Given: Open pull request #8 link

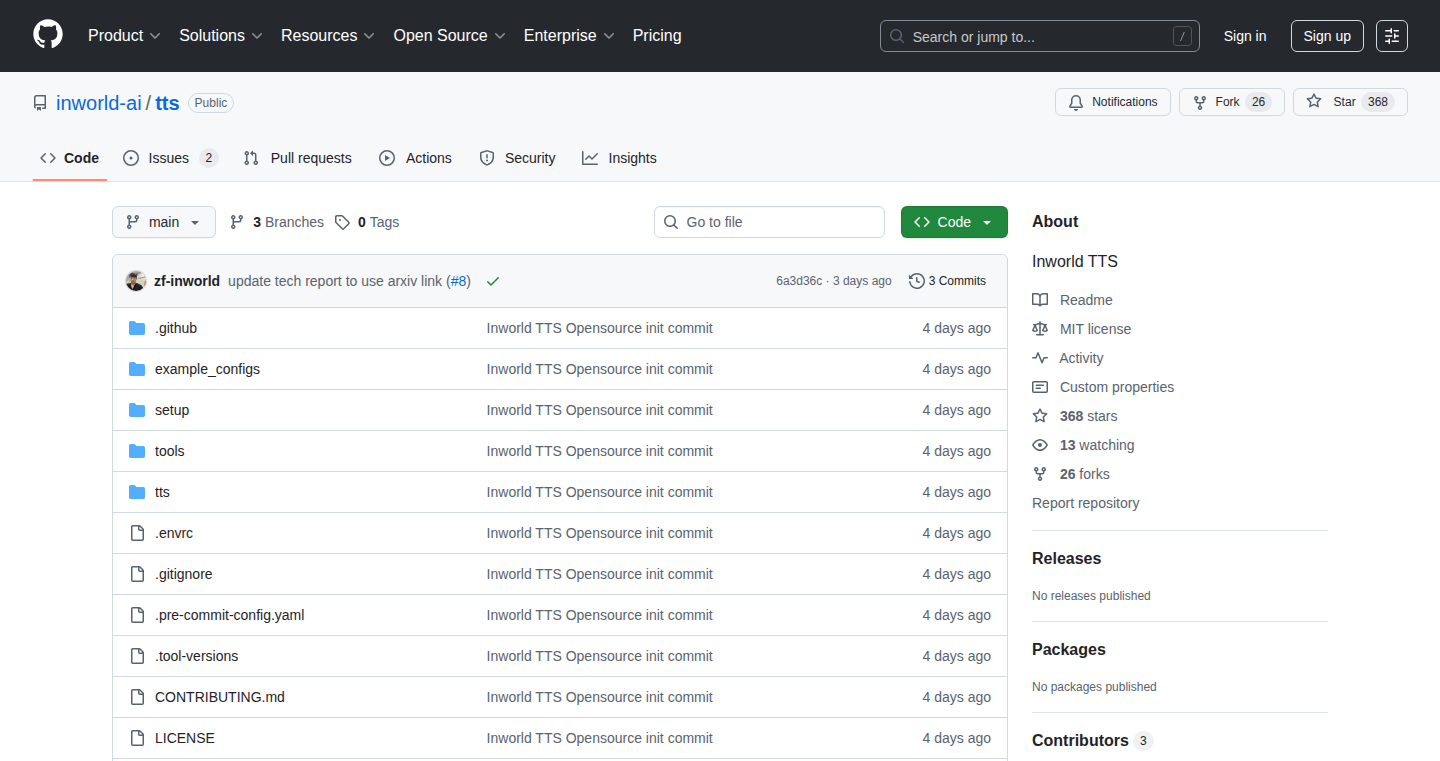Looking at the screenshot, I should pyautogui.click(x=458, y=281).
